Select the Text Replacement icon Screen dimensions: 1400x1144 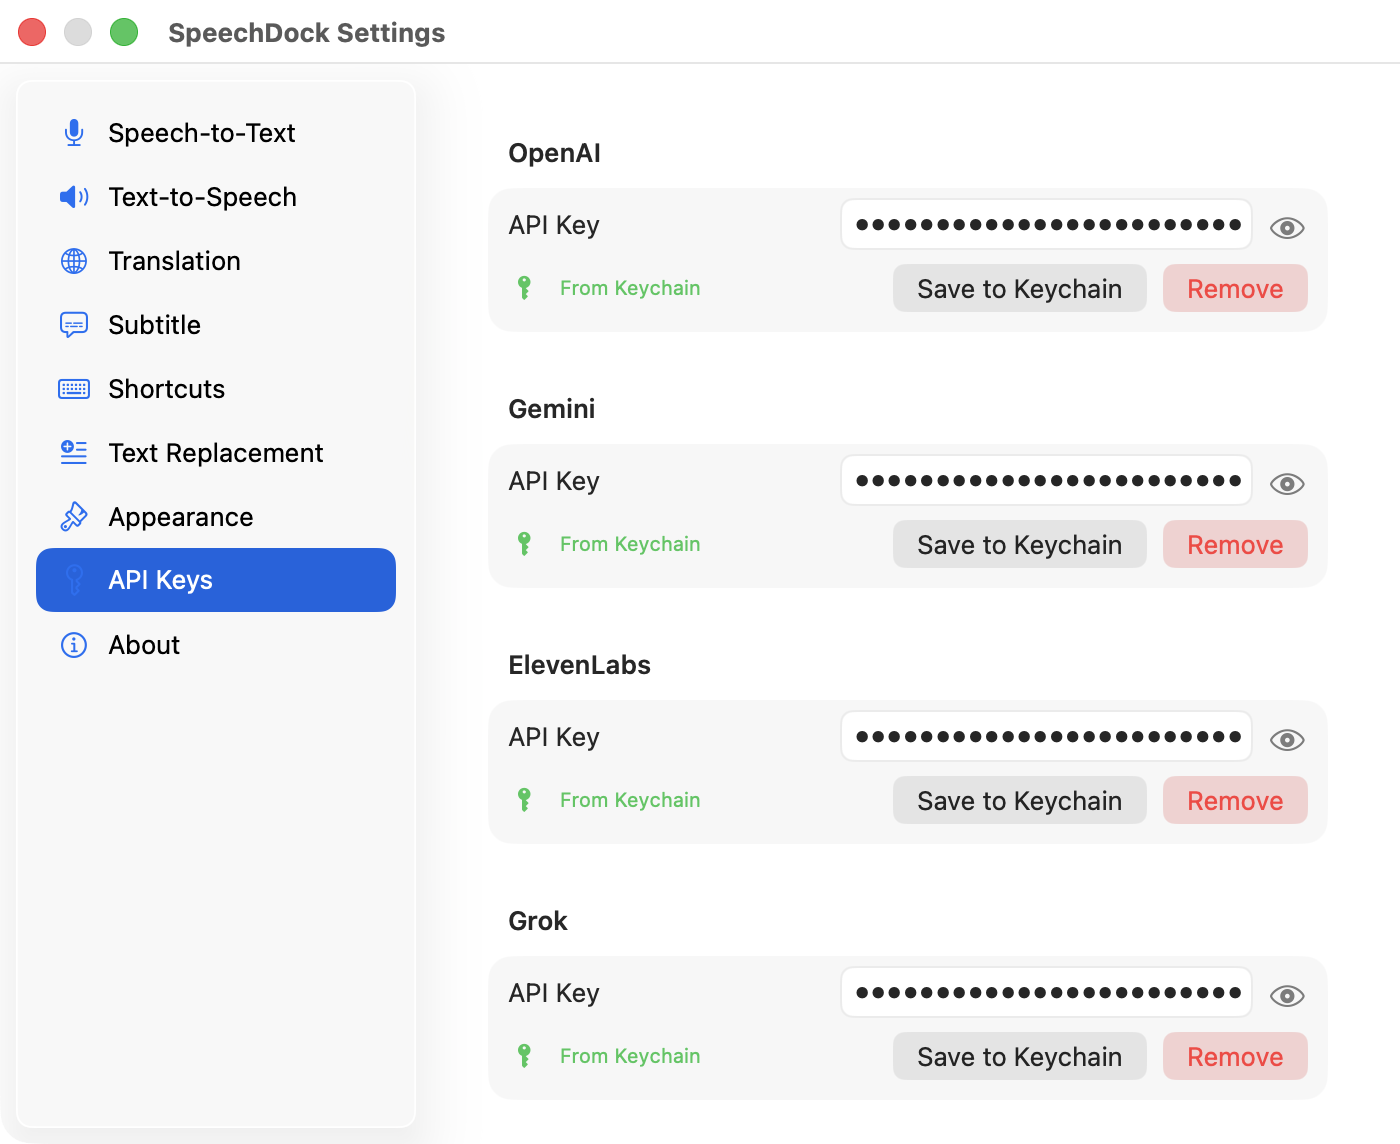(72, 453)
